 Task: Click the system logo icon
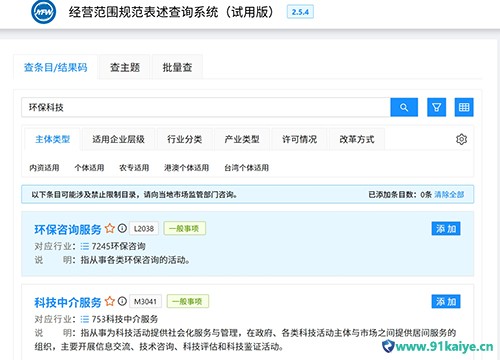pyautogui.click(x=44, y=12)
